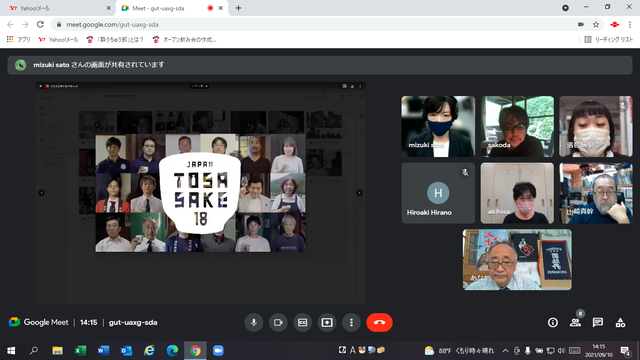Select akihisa video tile
This screenshot has width=640, height=360.
(x=517, y=193)
